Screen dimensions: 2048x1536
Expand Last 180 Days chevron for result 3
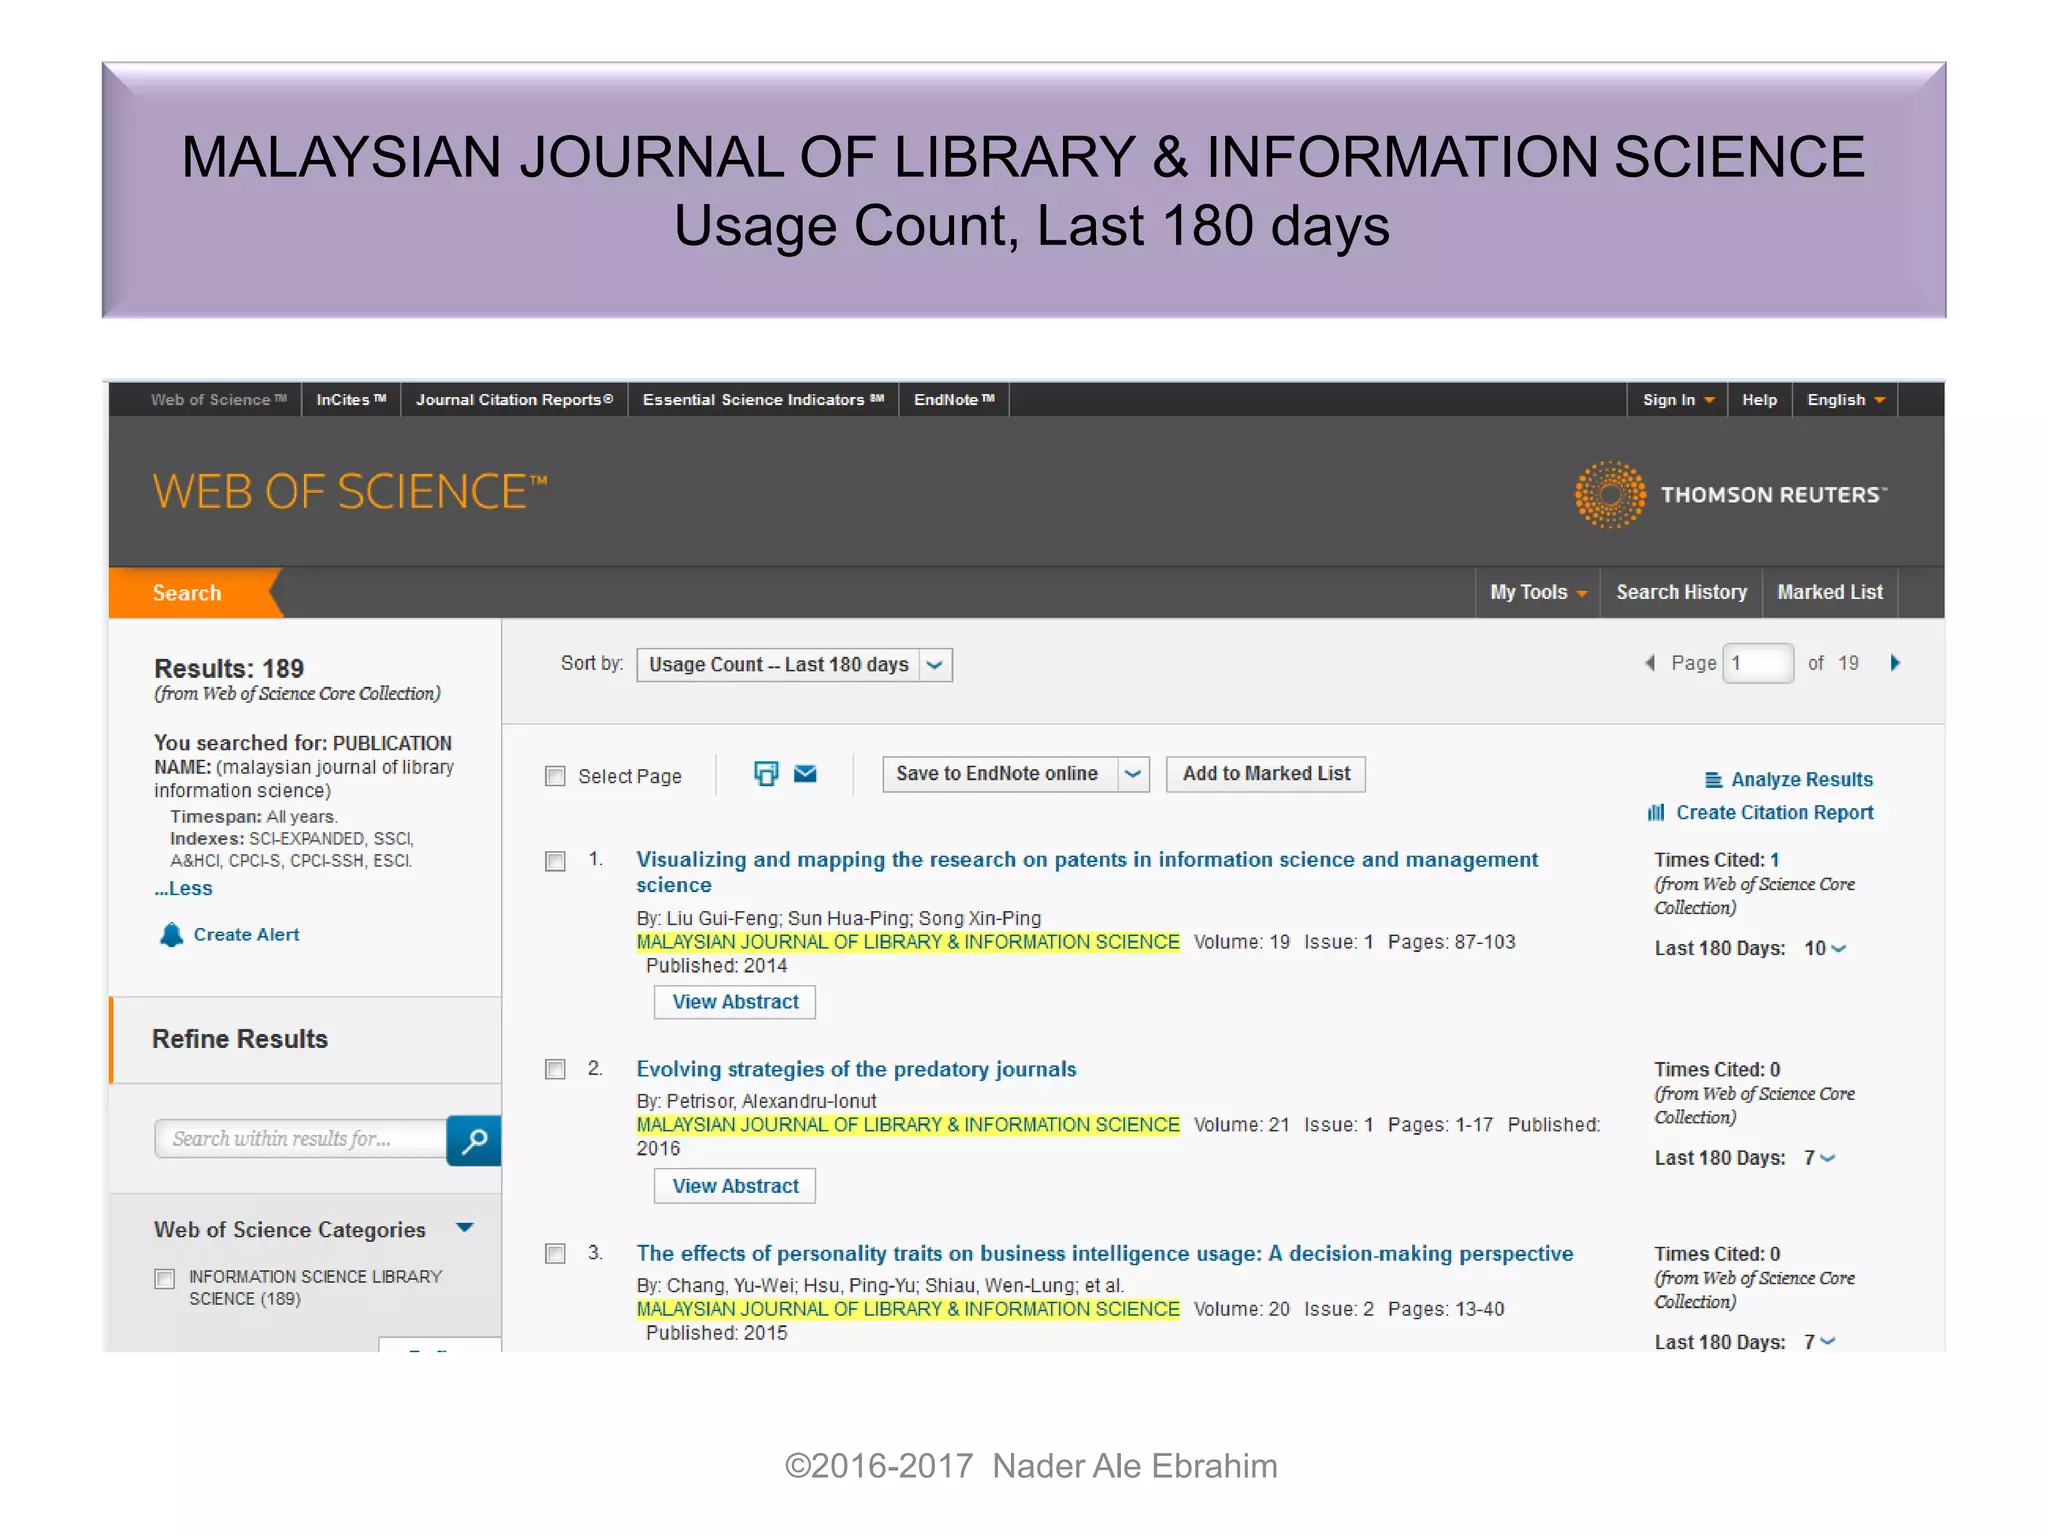click(x=1828, y=1343)
